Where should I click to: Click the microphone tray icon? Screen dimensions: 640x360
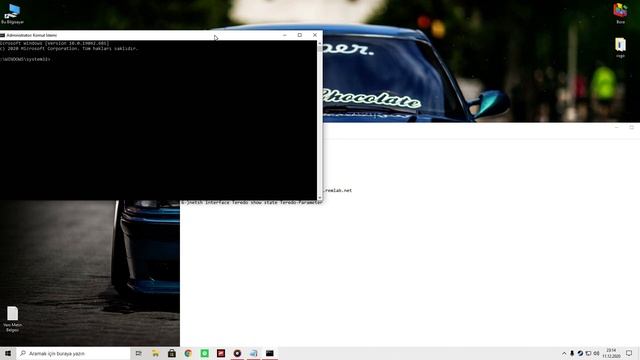click(x=572, y=353)
